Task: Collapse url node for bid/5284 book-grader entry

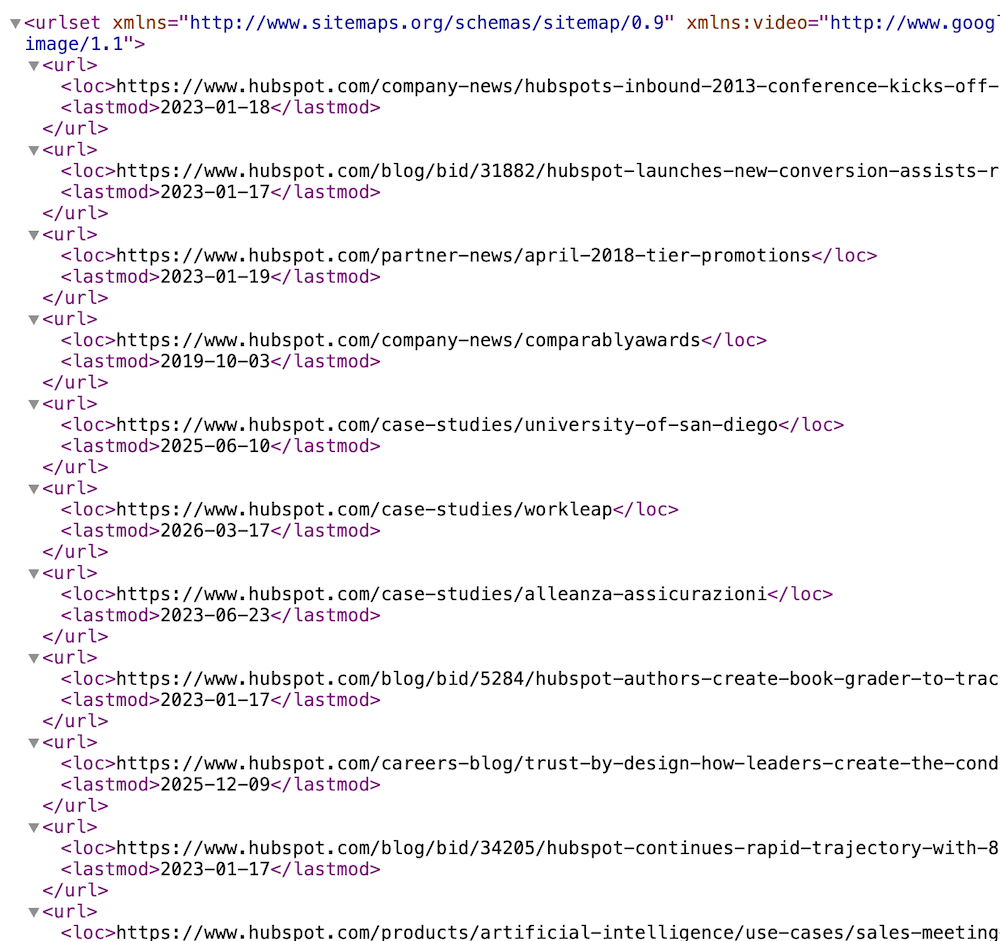Action: click(x=34, y=658)
